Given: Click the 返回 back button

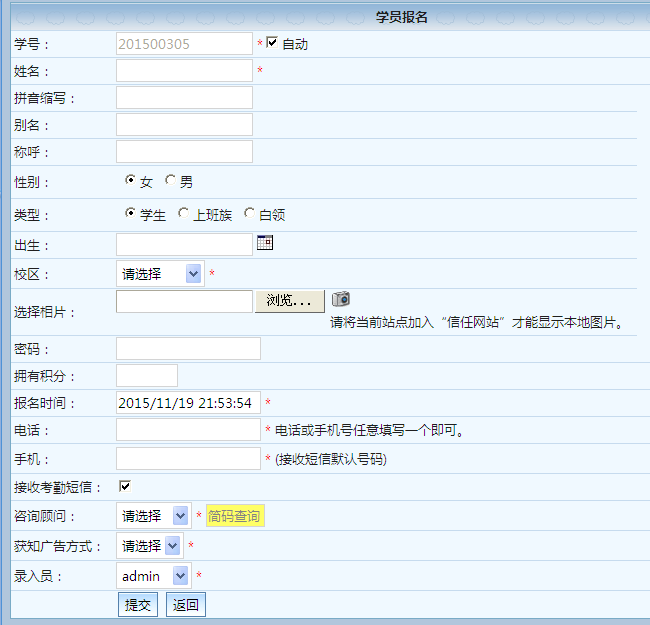Looking at the screenshot, I should coord(185,605).
